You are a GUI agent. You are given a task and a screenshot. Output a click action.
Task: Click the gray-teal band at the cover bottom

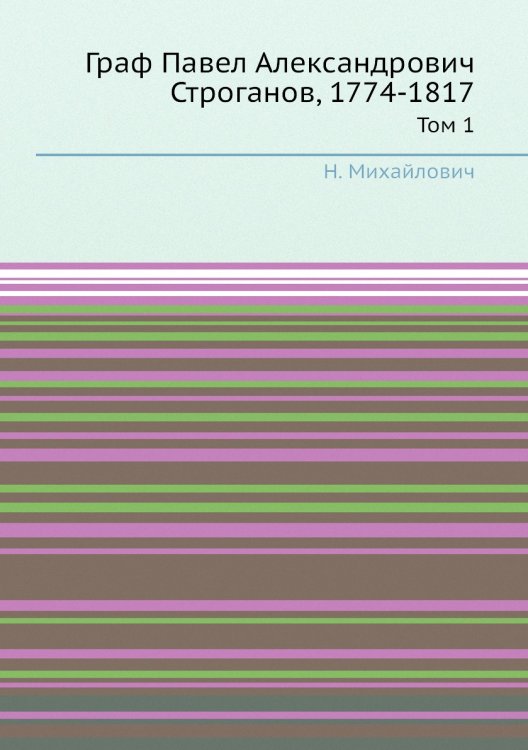[264, 703]
